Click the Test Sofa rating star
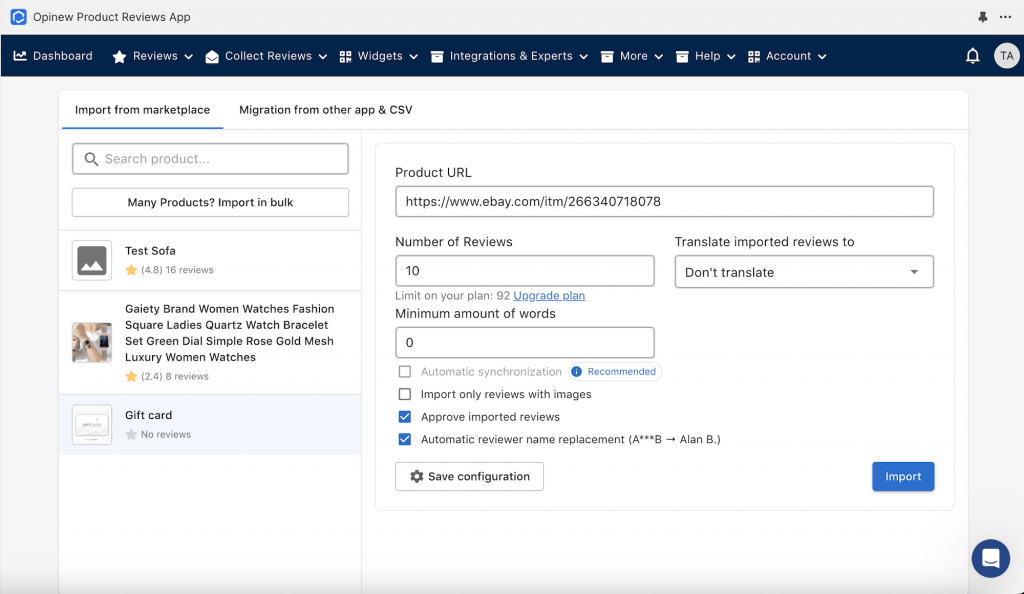Screen dimensions: 1024x594 (131, 270)
